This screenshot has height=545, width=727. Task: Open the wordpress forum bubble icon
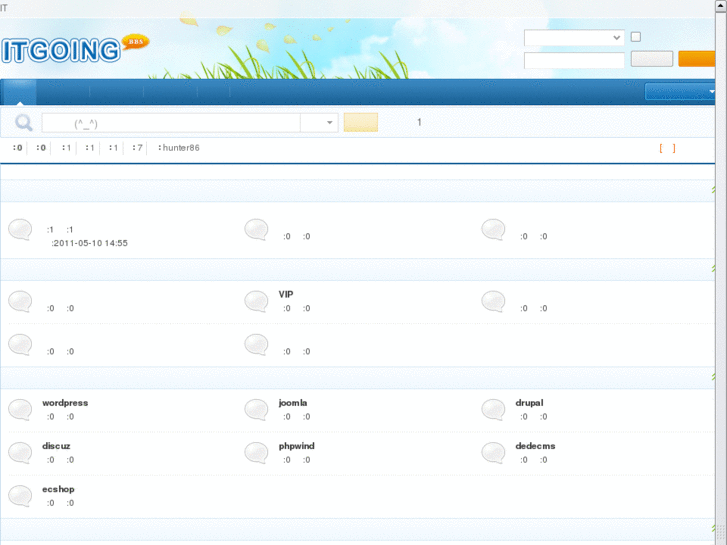point(20,409)
